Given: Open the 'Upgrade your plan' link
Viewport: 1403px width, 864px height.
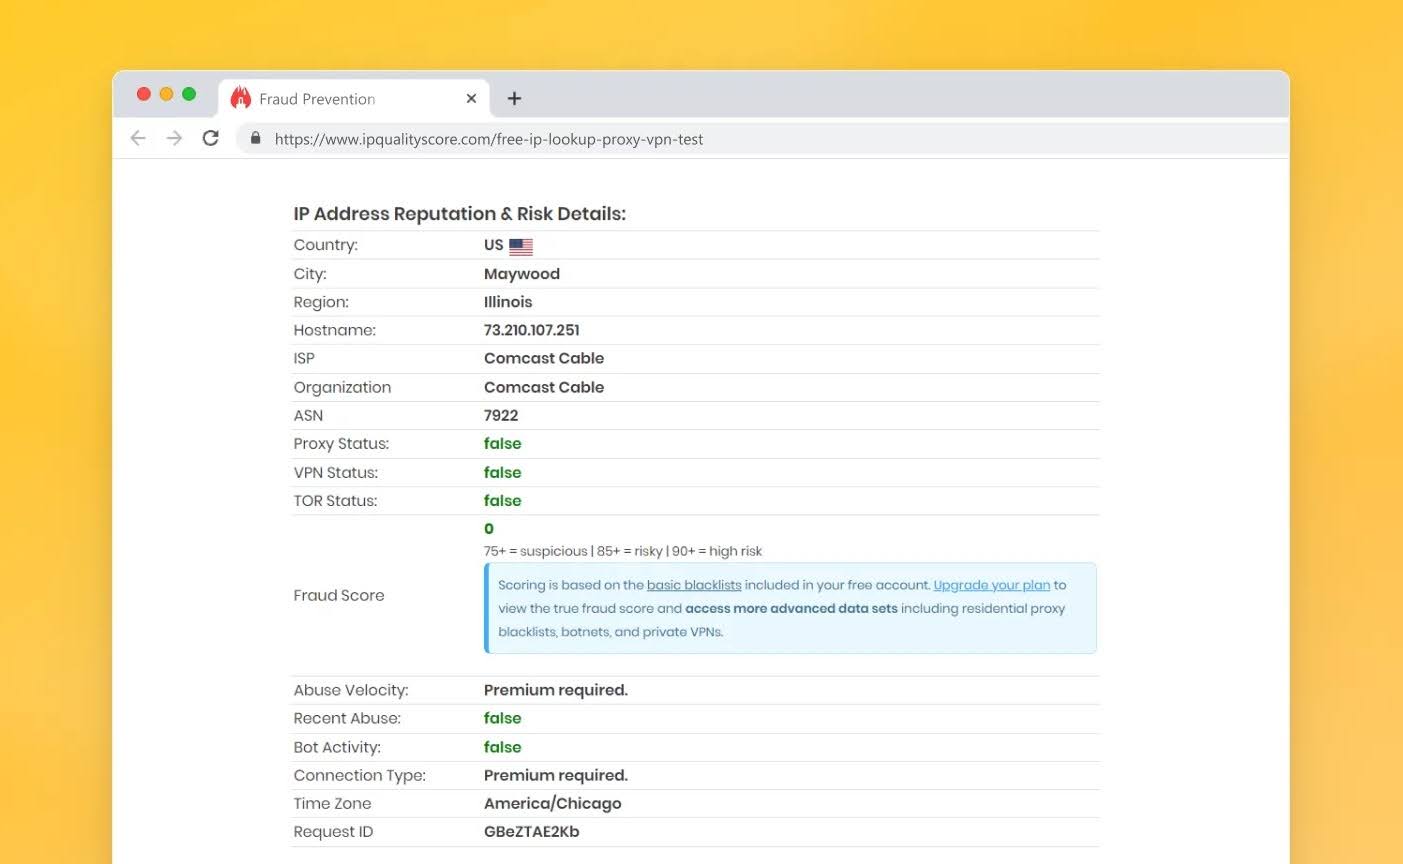Looking at the screenshot, I should pos(991,585).
